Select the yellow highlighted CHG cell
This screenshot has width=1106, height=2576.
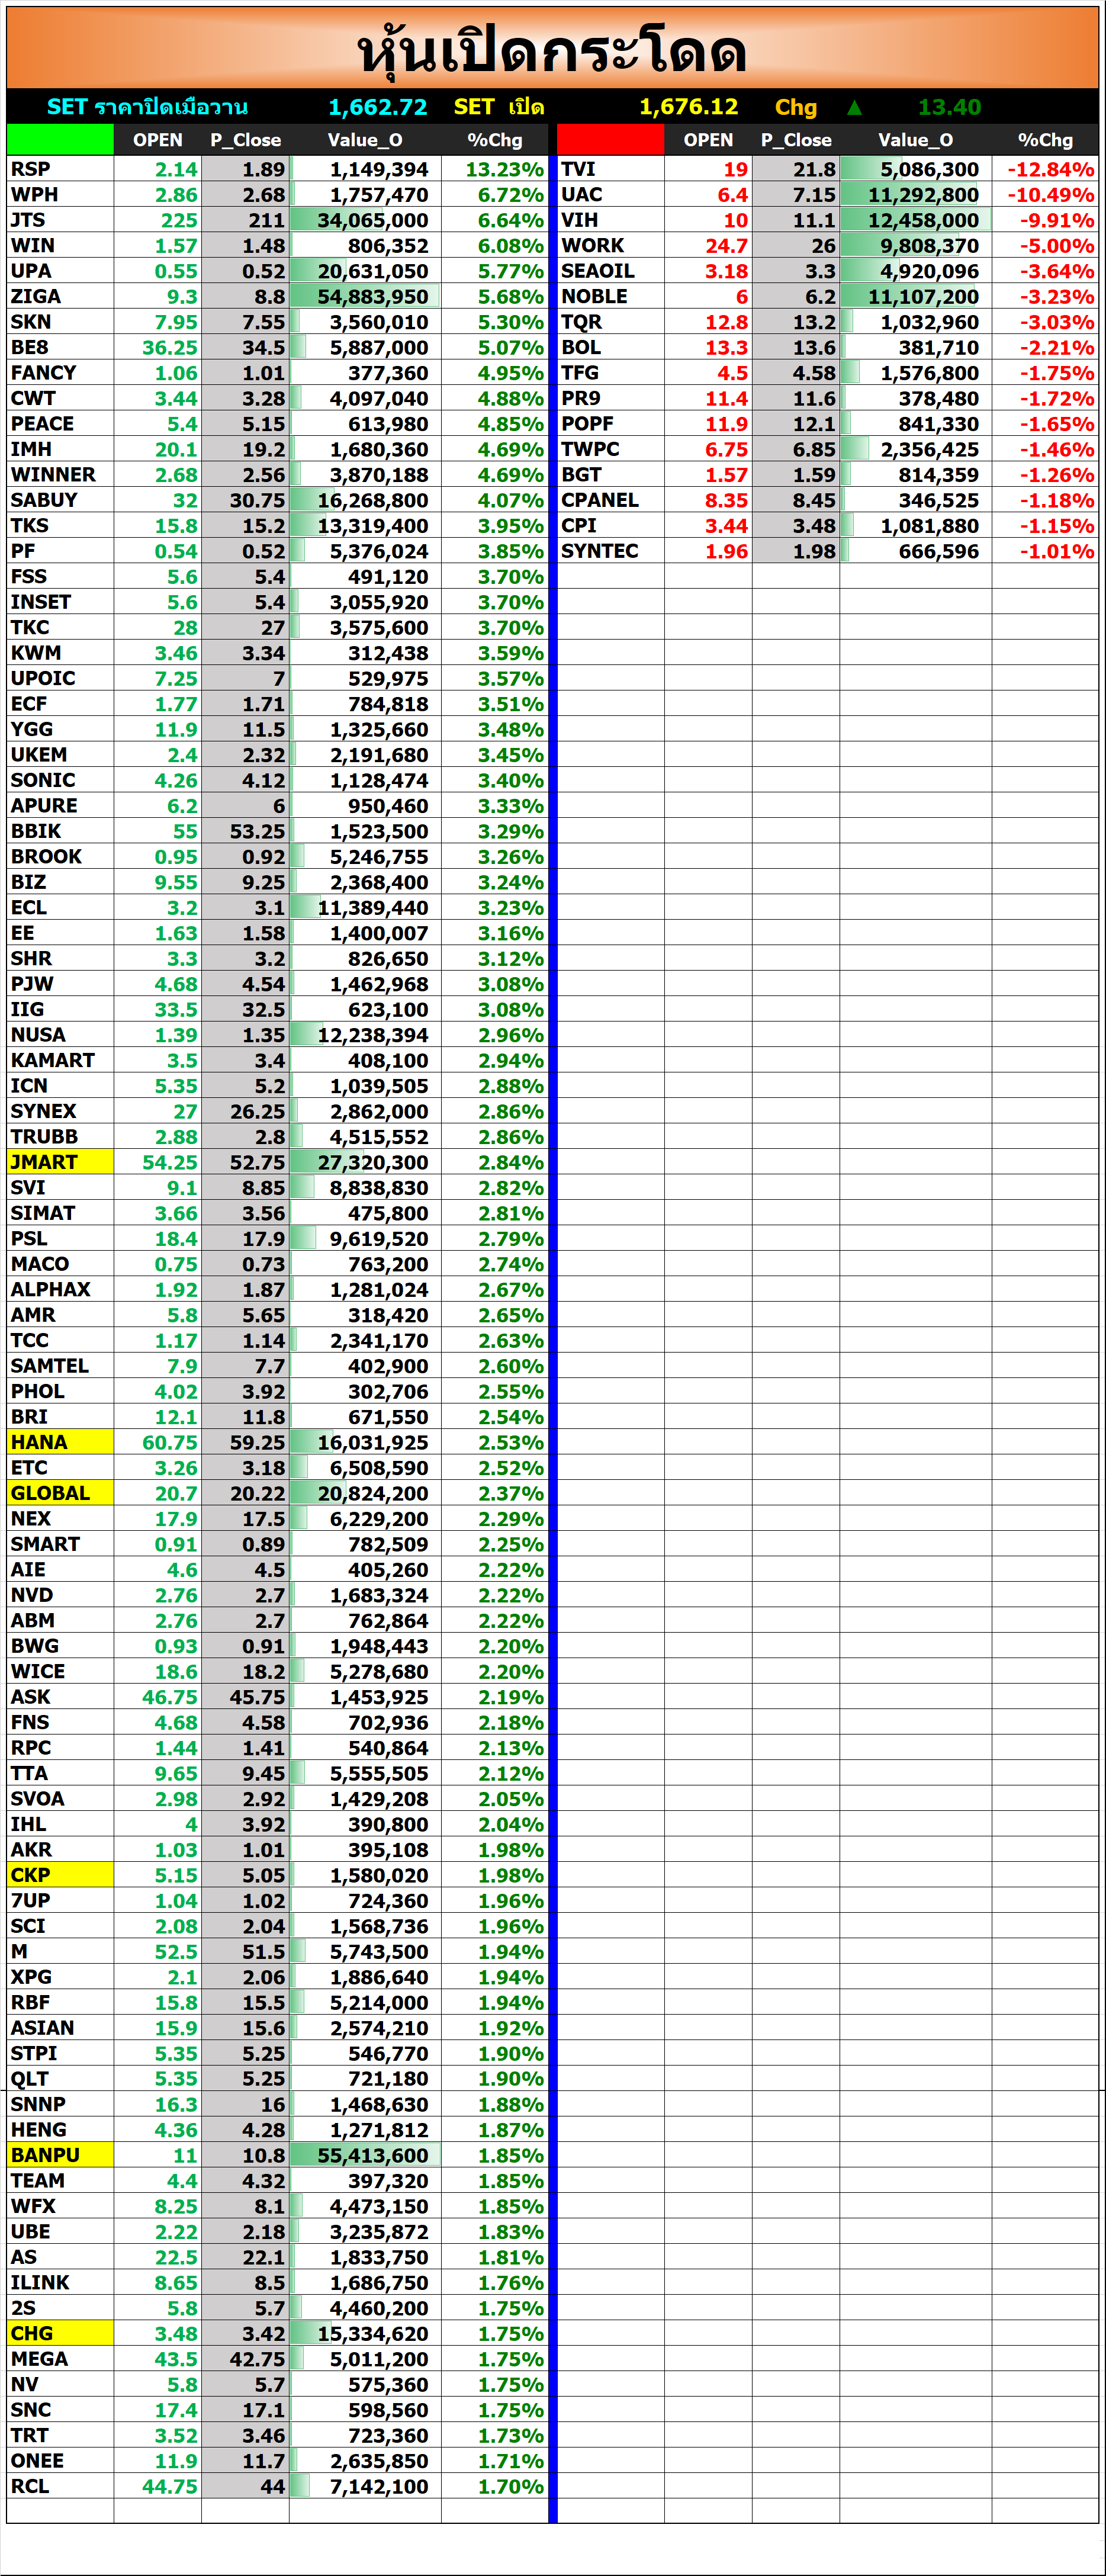coord(60,2333)
